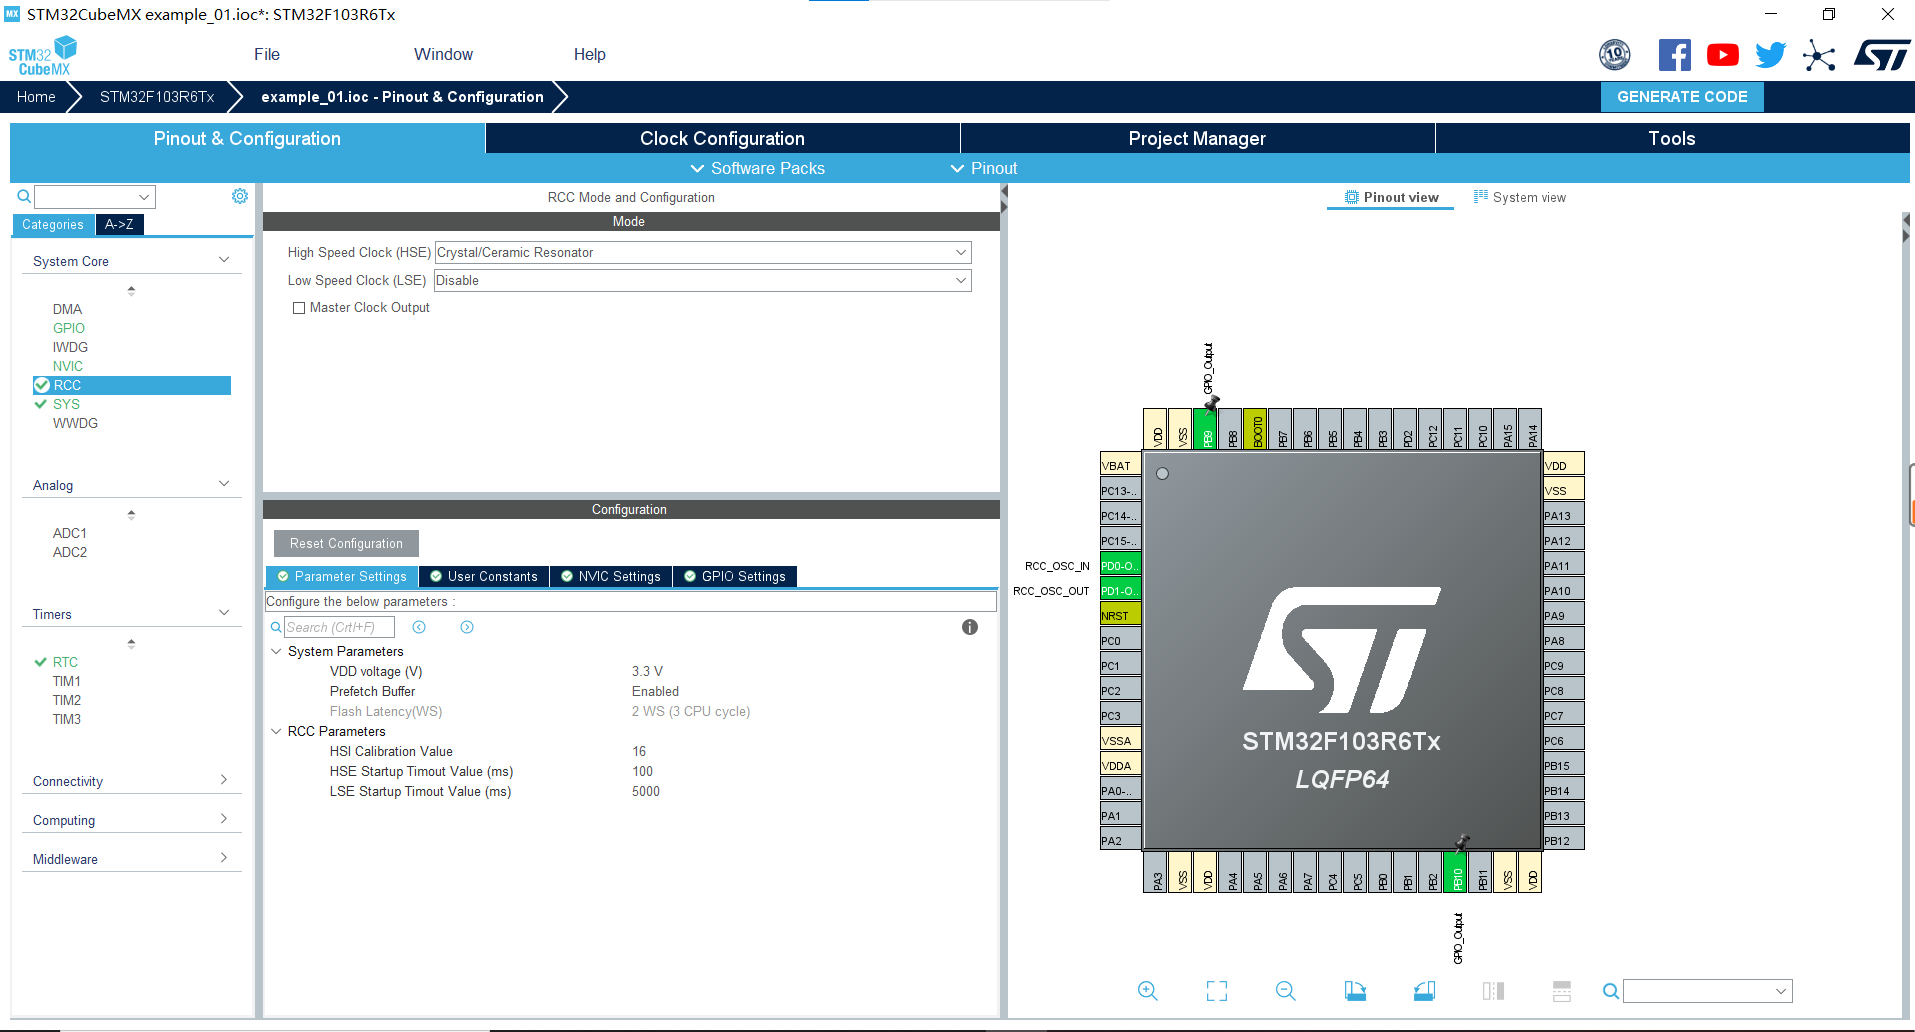Viewport: 1915px width, 1032px height.
Task: Open the Help menu
Action: coord(590,54)
